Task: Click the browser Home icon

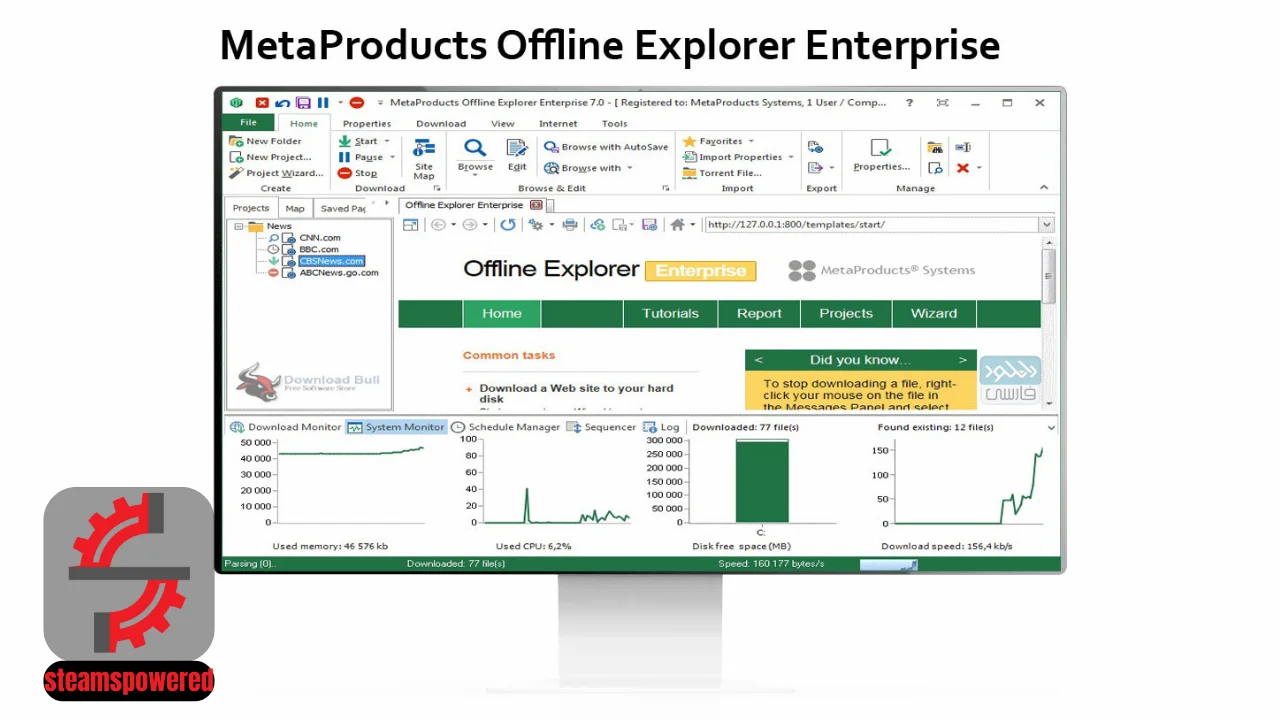Action: (x=677, y=225)
